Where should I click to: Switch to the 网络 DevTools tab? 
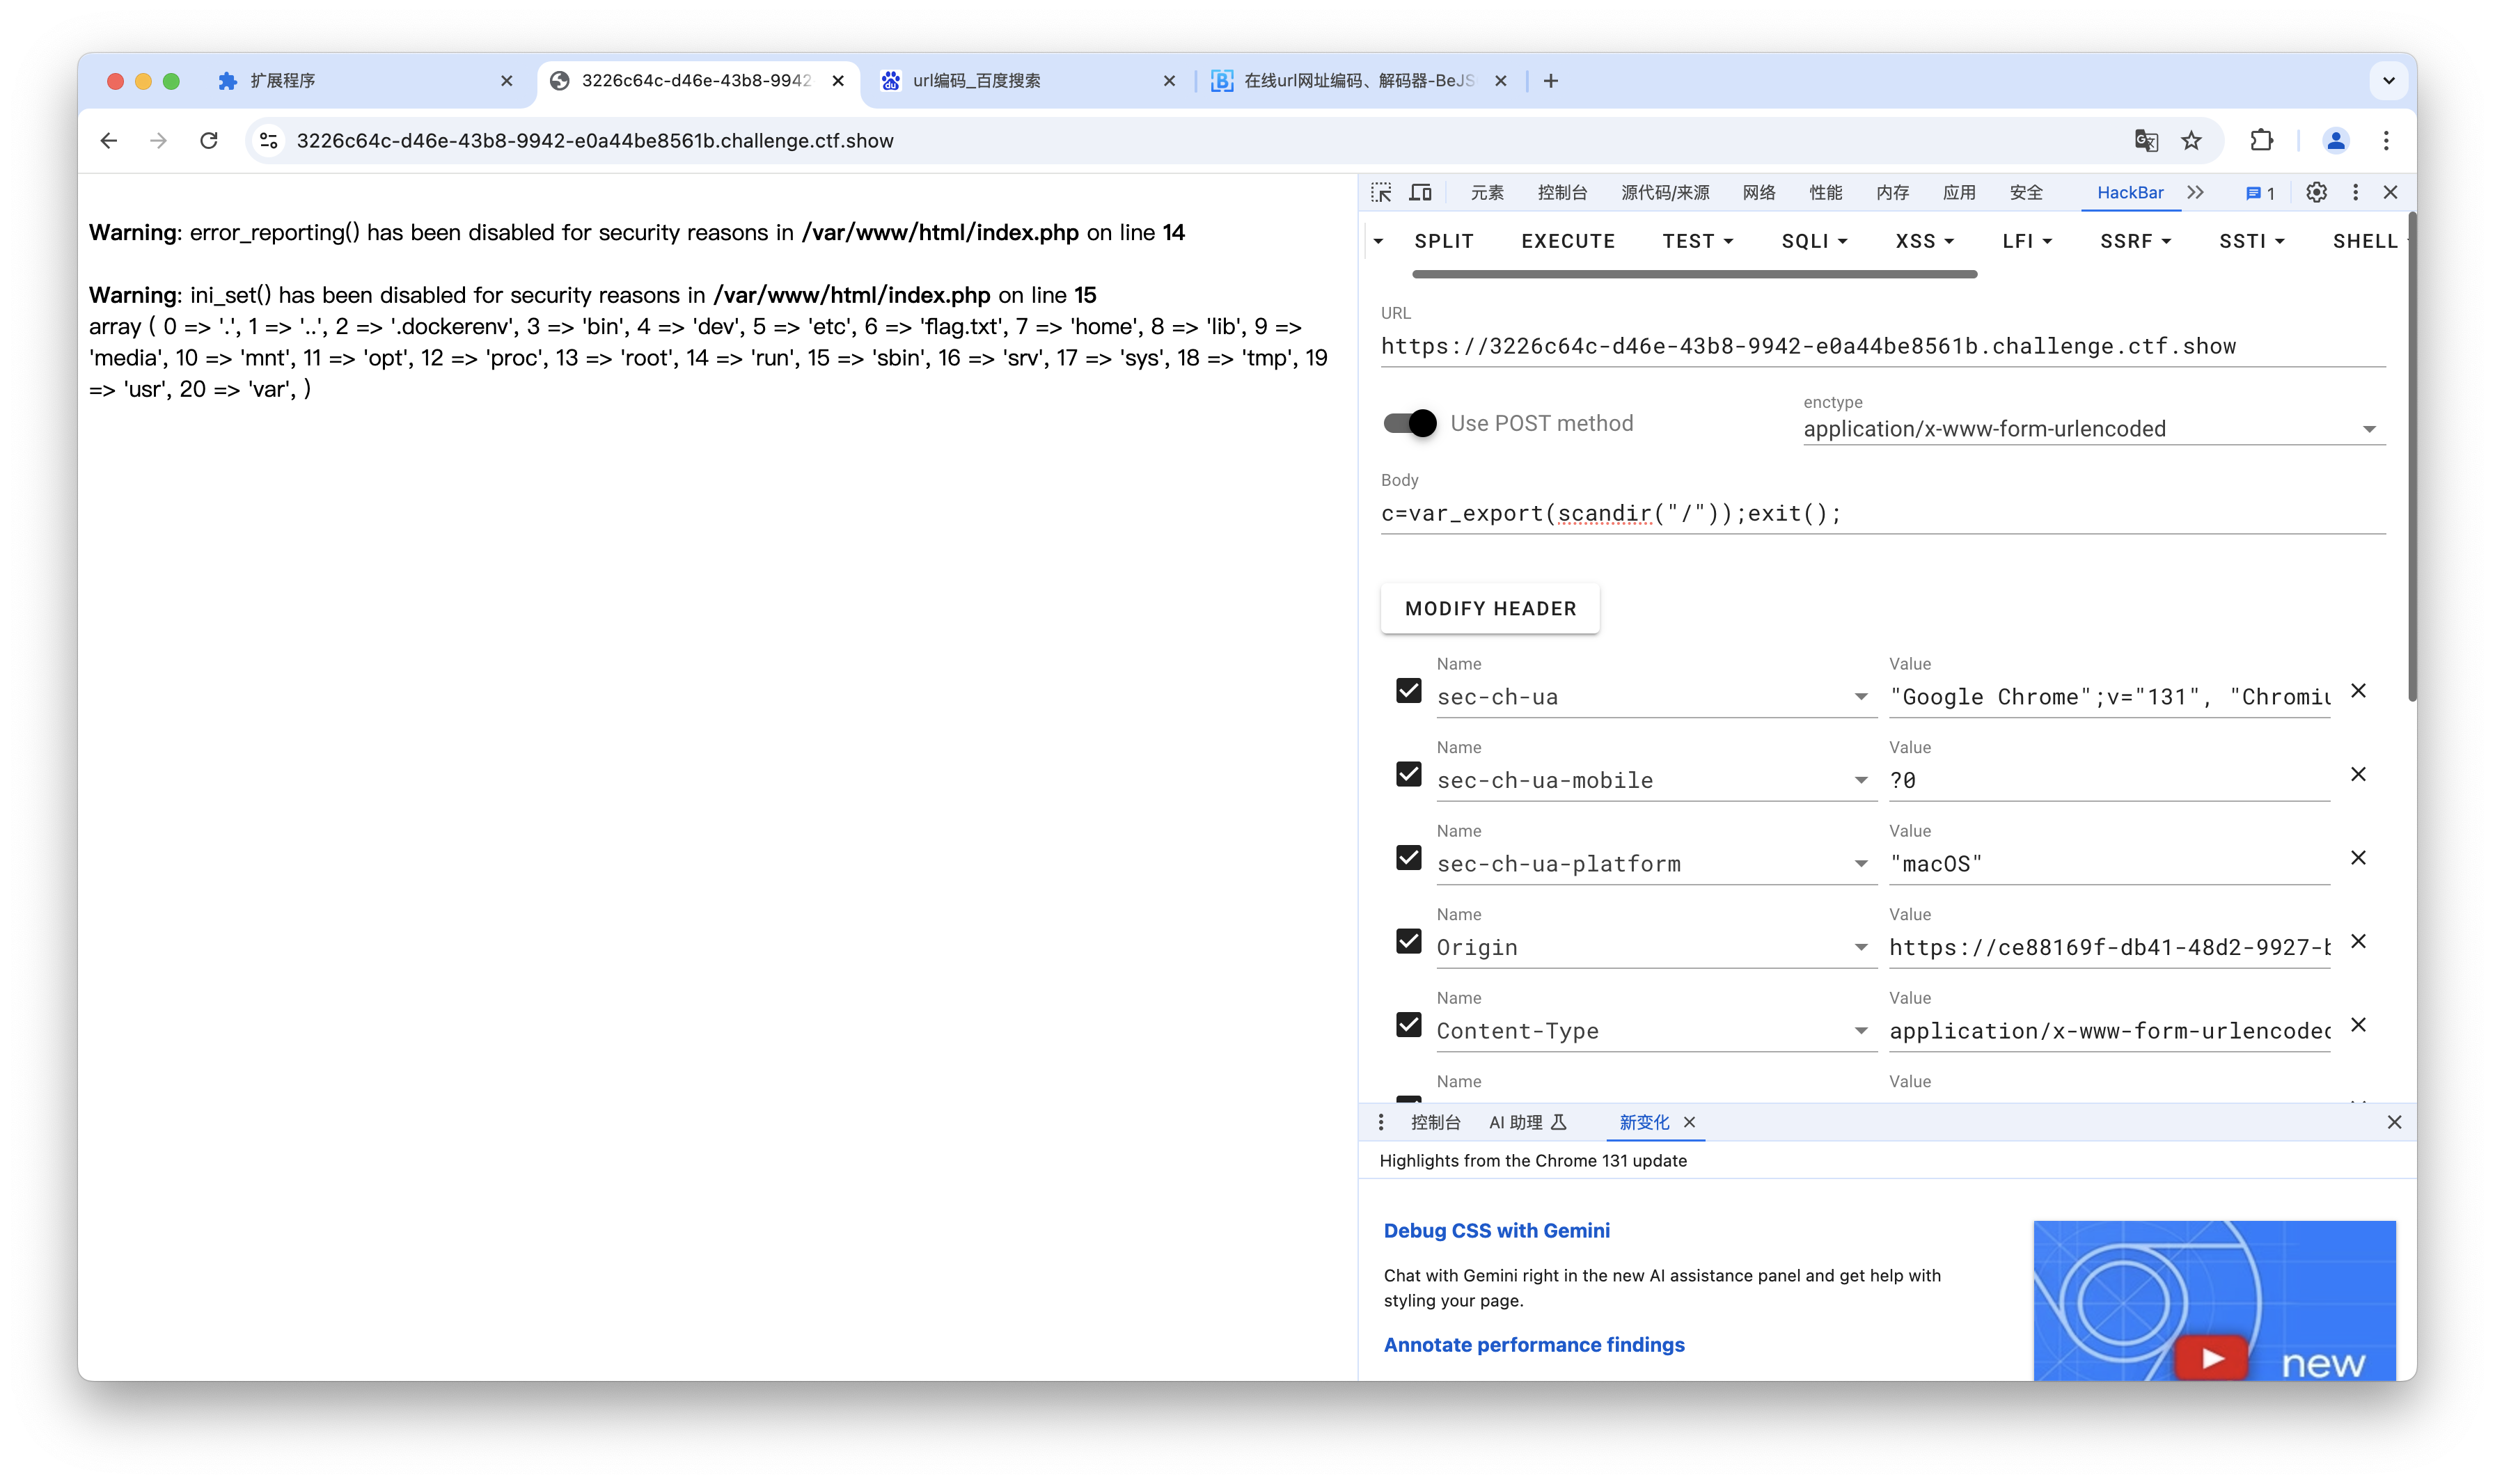click(x=1758, y=193)
